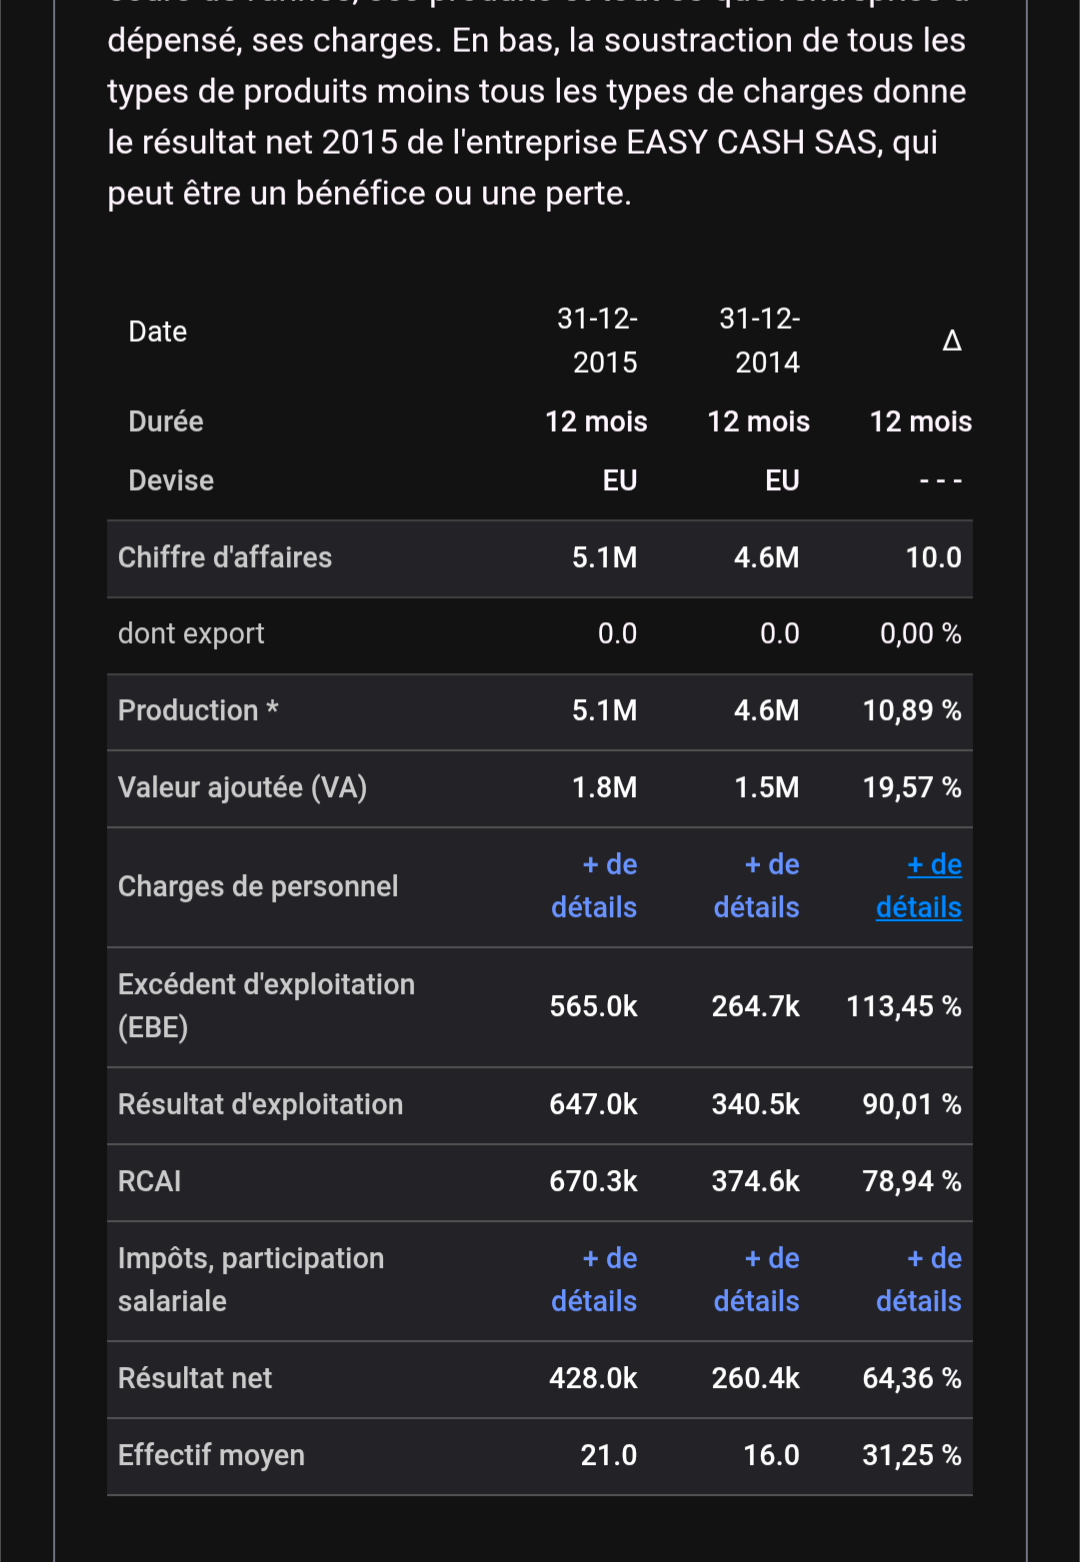
Task: Click the Δ column header symbol
Action: [x=951, y=341]
